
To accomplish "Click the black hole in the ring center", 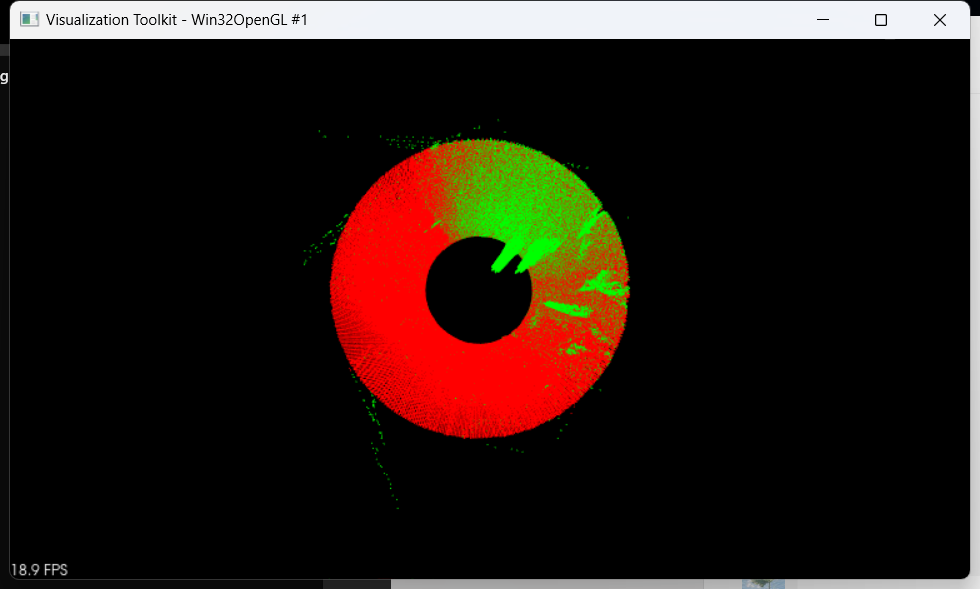I will [x=478, y=291].
